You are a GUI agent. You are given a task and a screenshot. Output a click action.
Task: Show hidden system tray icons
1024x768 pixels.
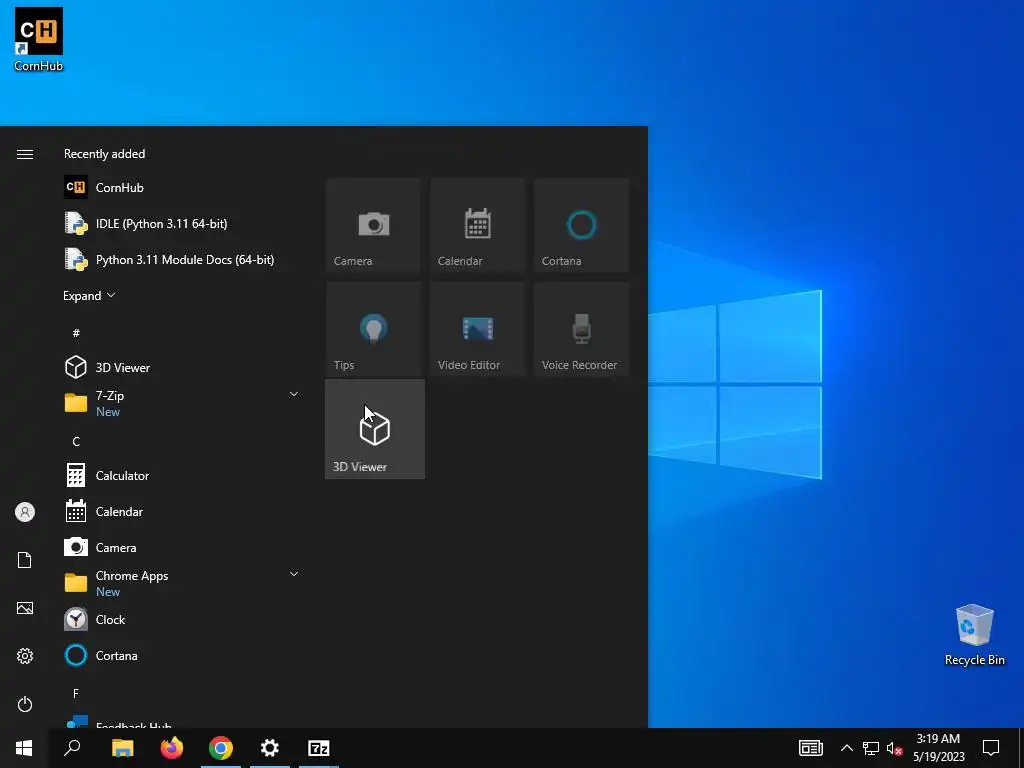click(x=846, y=748)
